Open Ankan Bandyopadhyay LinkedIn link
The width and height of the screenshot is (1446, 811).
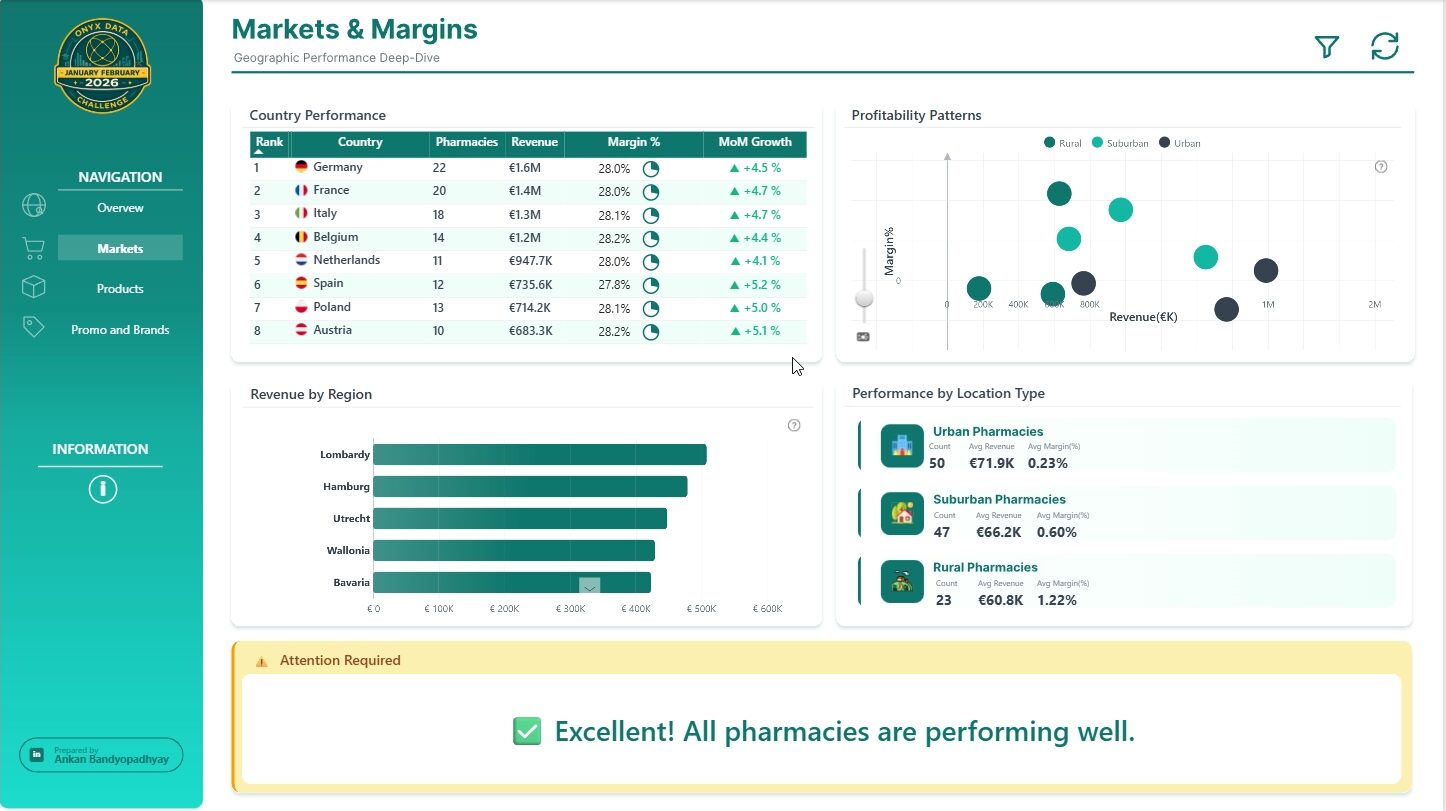(101, 755)
